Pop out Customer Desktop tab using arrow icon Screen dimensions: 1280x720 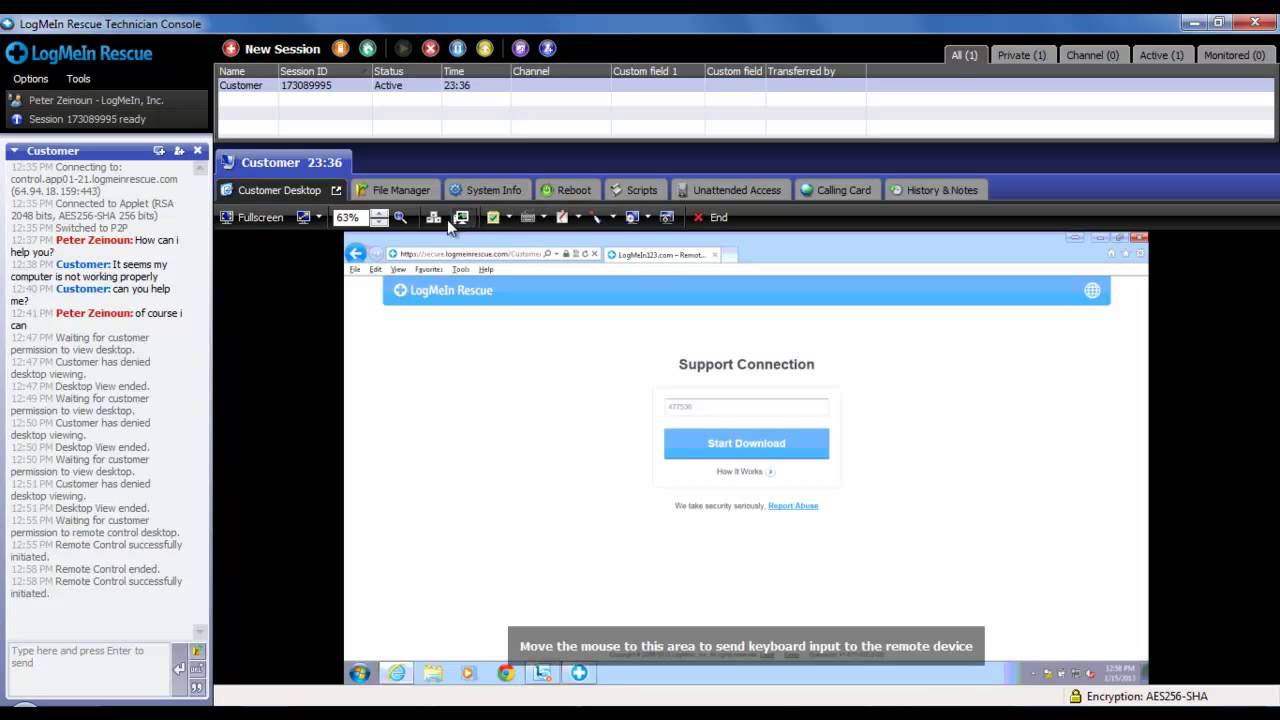336,190
